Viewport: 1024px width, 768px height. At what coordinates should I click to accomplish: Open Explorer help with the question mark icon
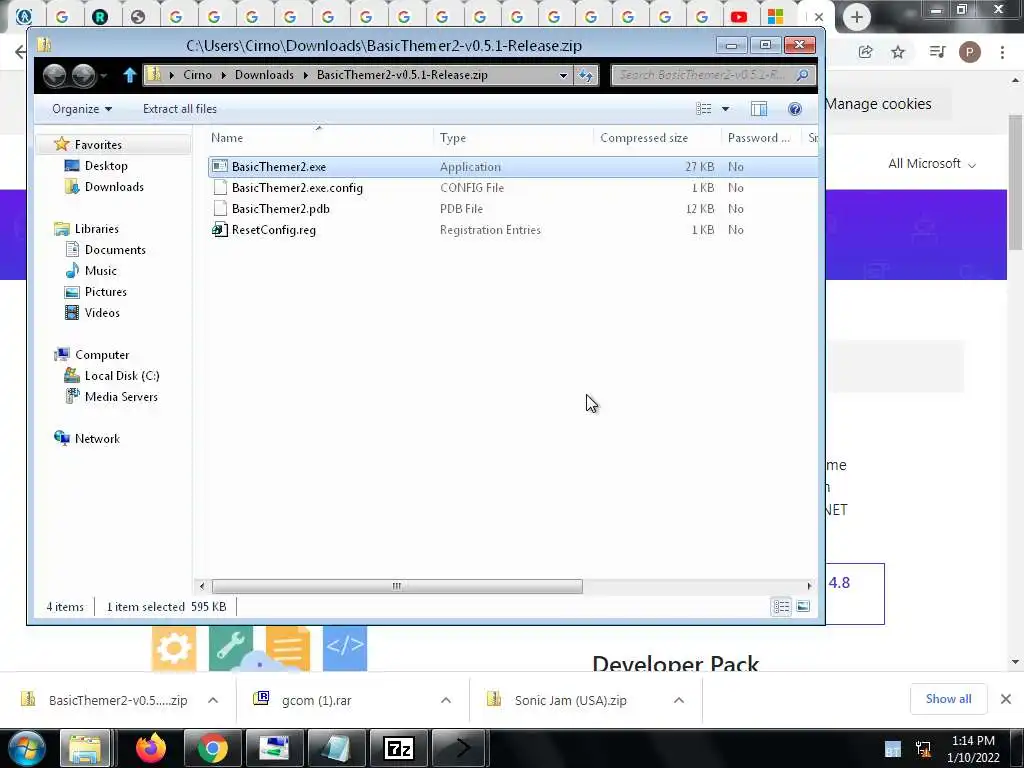point(795,109)
